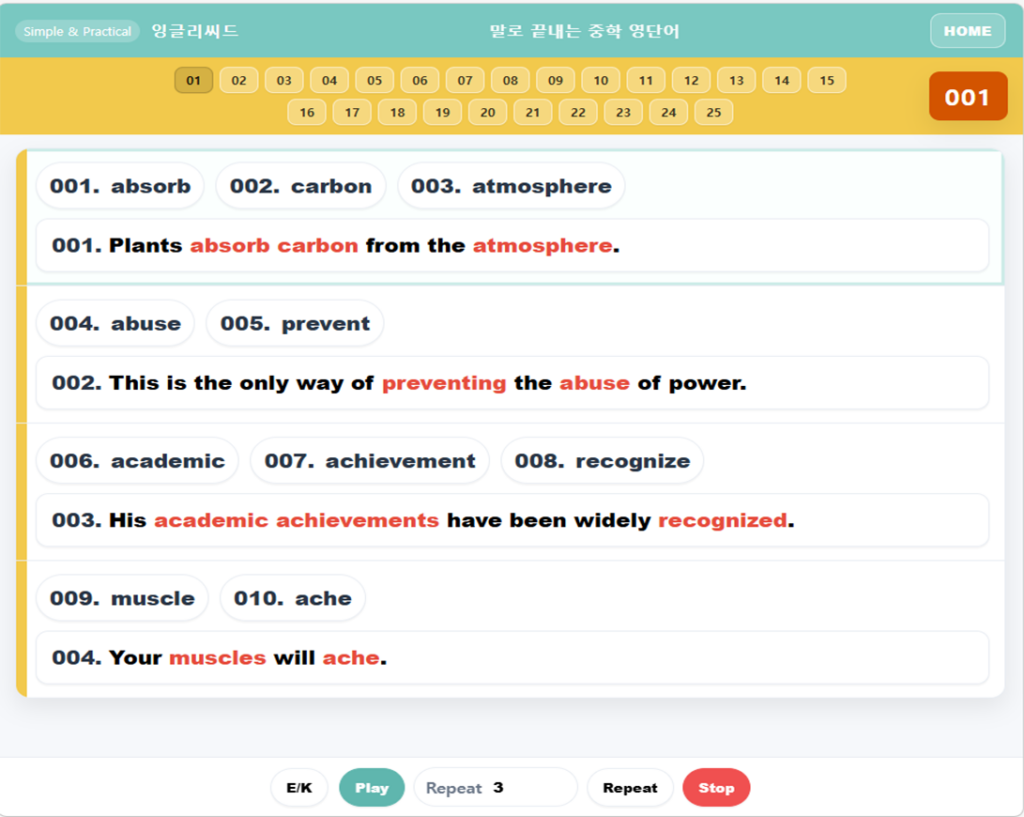The image size is (1024, 817).
Task: Go to lesson tab 16
Action: (x=307, y=112)
